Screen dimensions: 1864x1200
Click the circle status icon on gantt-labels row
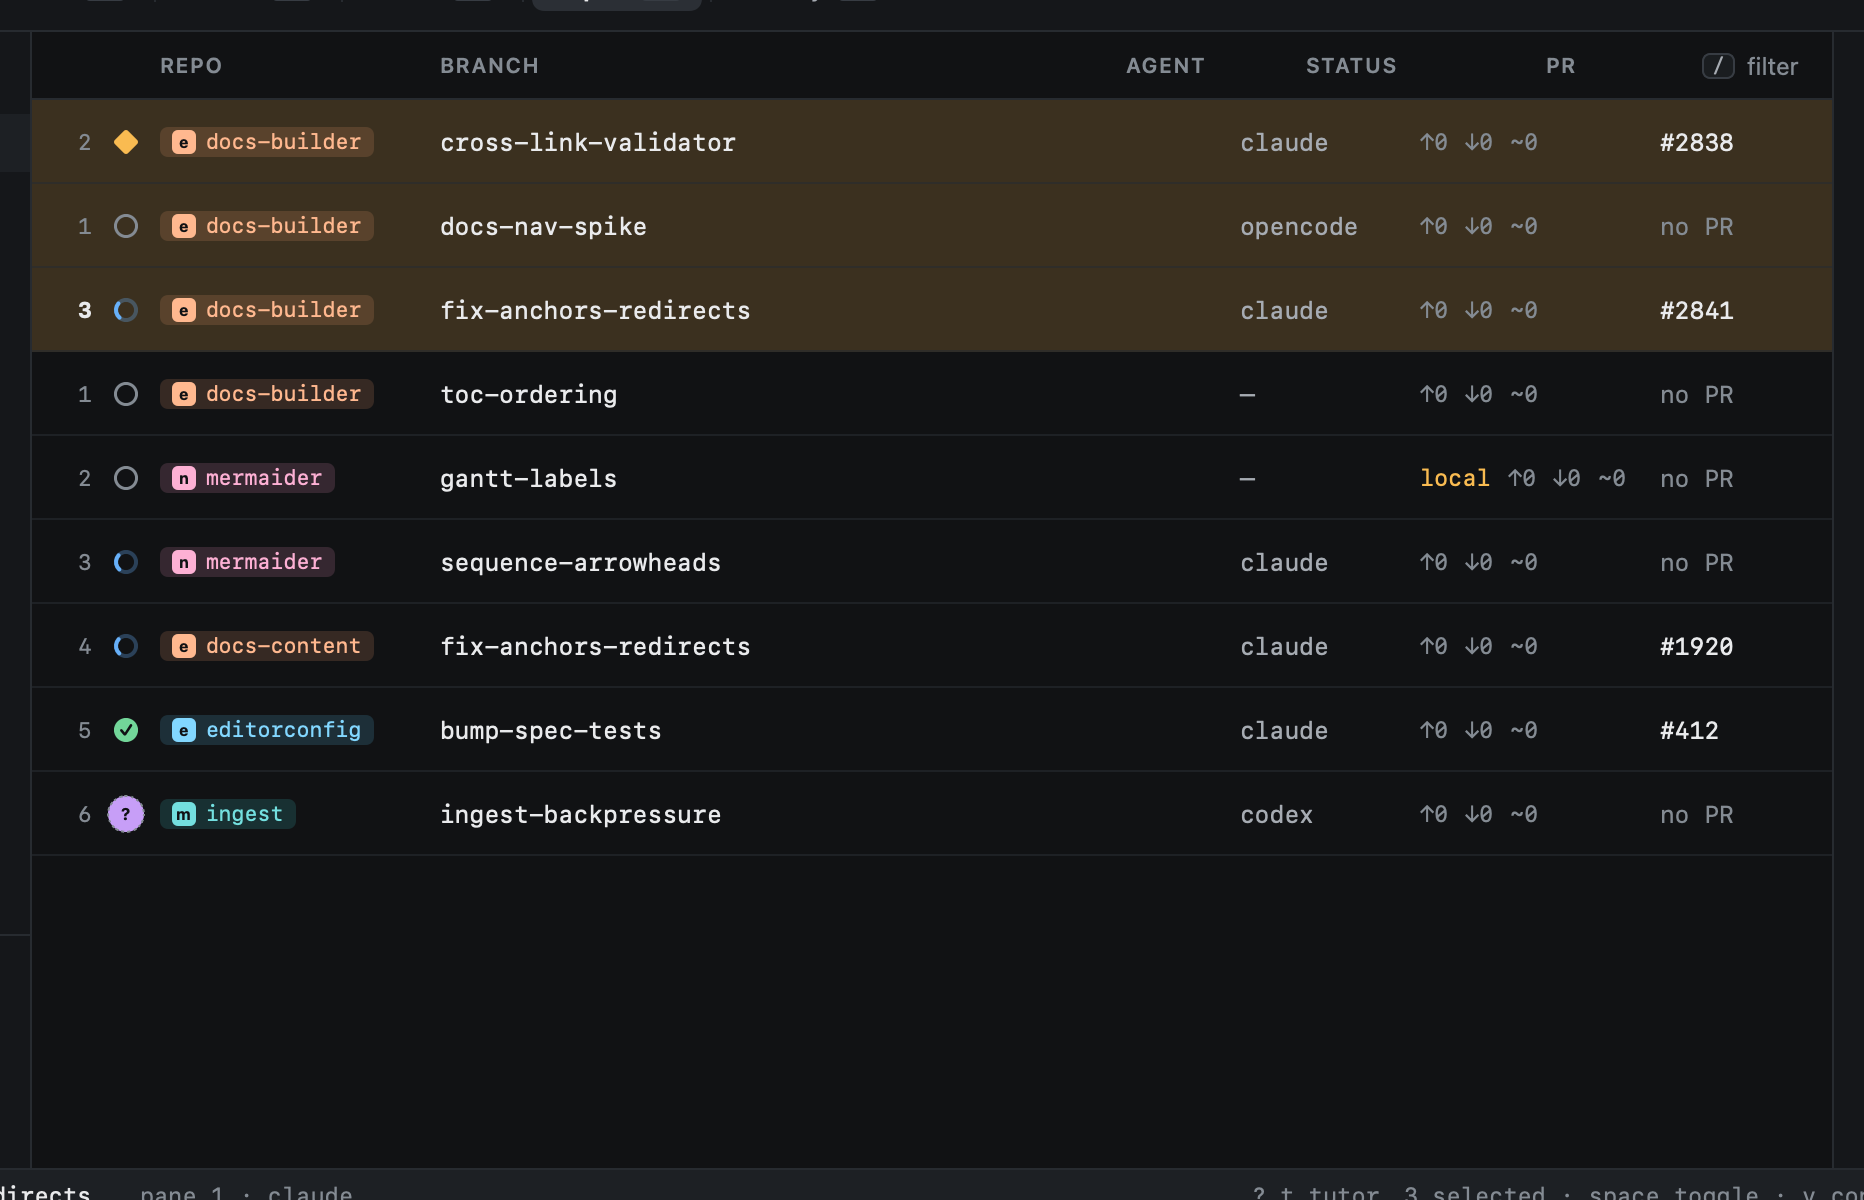tap(126, 478)
